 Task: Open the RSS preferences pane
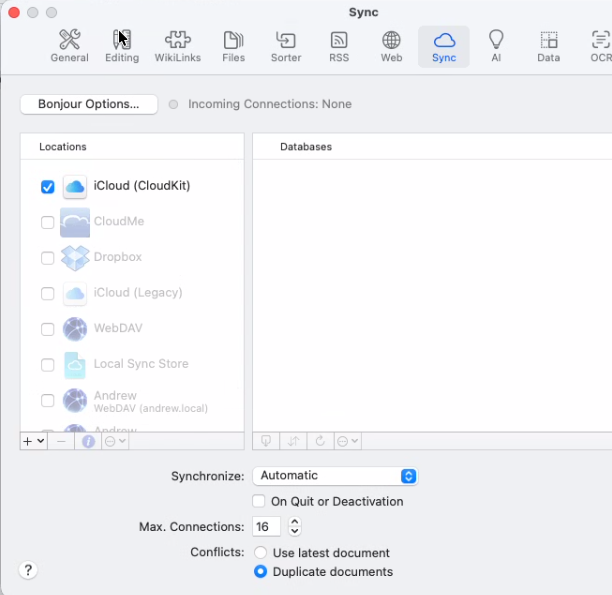click(x=339, y=46)
